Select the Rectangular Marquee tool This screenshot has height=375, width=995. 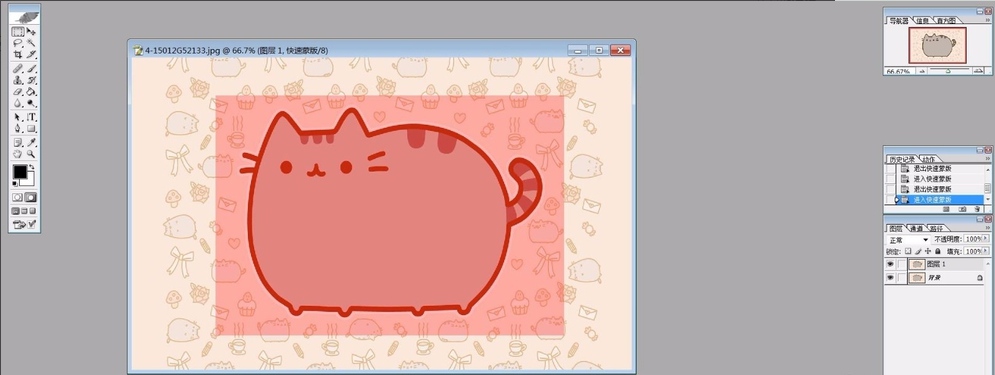tap(18, 32)
